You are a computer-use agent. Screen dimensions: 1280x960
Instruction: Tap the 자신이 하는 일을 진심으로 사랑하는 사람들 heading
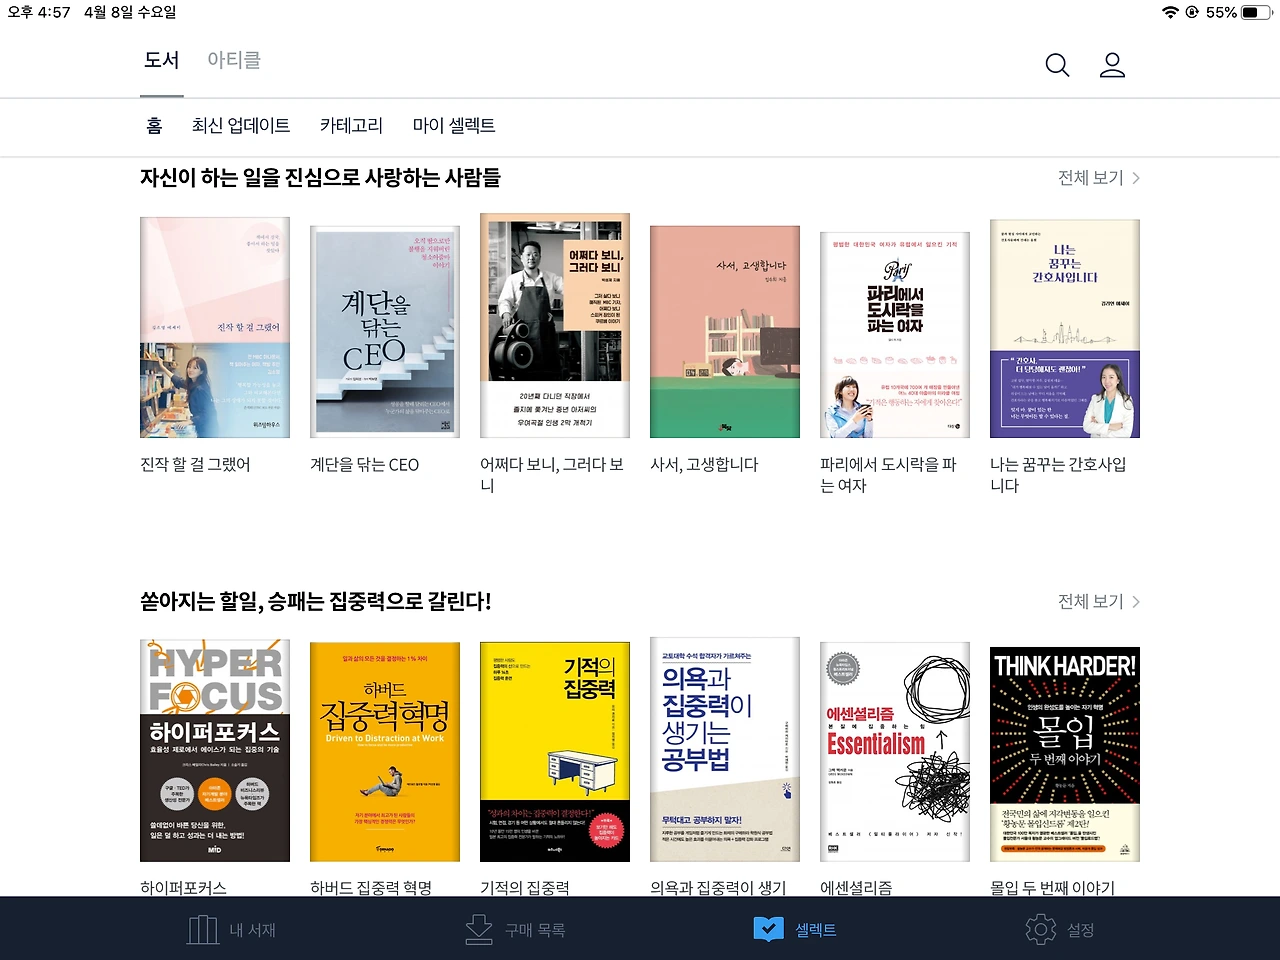pos(320,178)
